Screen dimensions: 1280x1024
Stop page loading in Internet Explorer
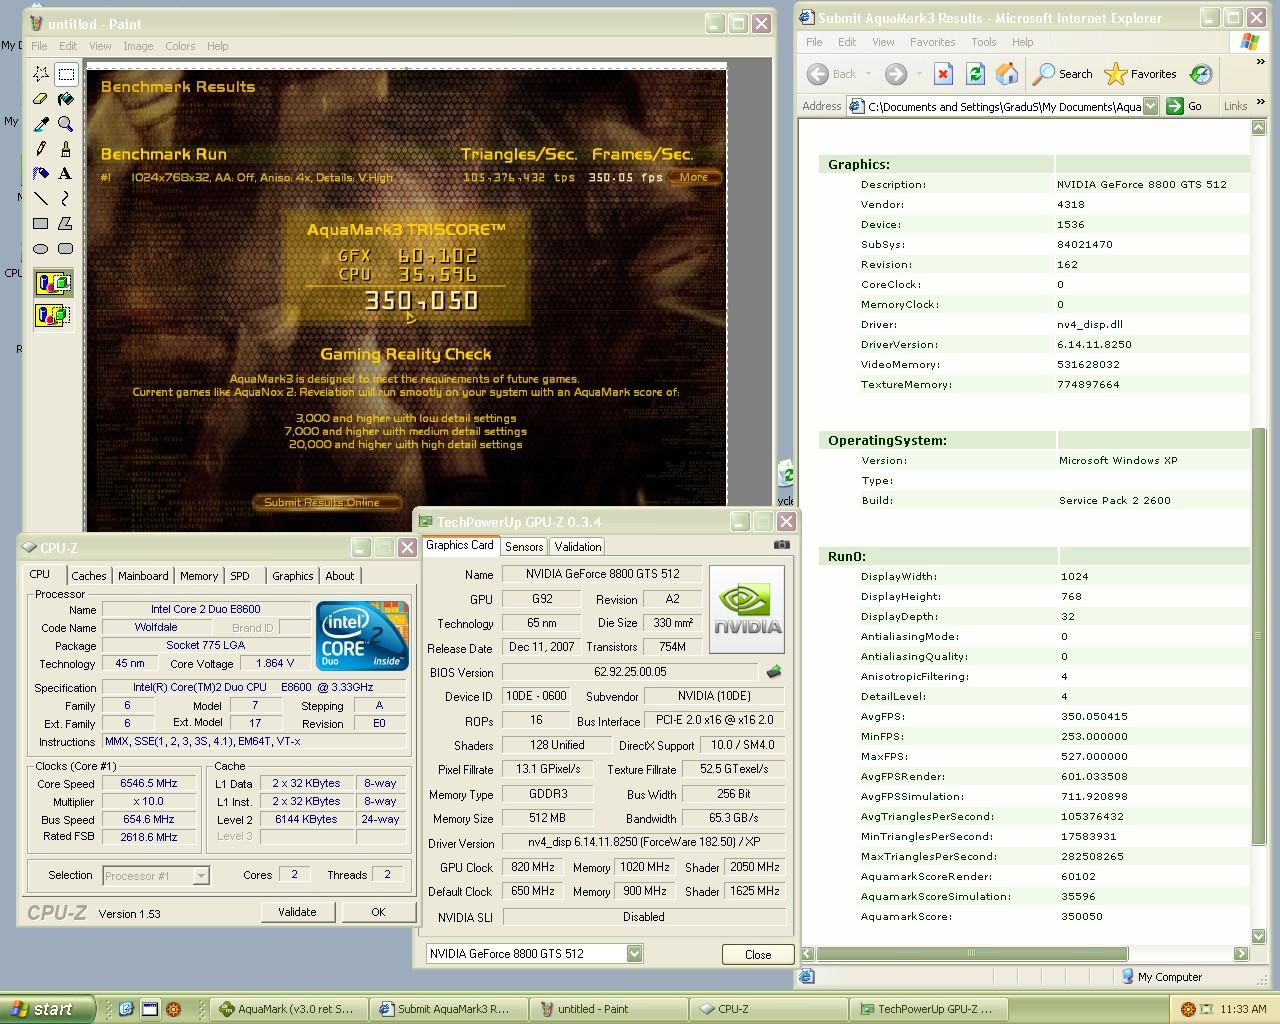pyautogui.click(x=943, y=74)
